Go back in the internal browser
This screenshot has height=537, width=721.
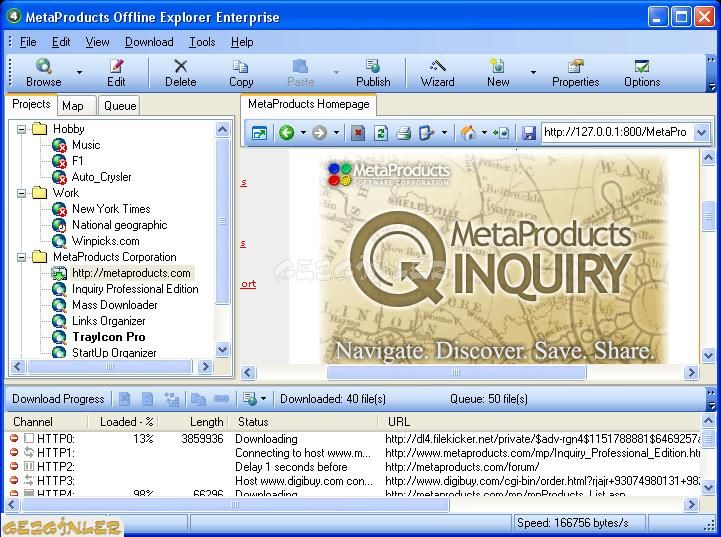coord(286,133)
